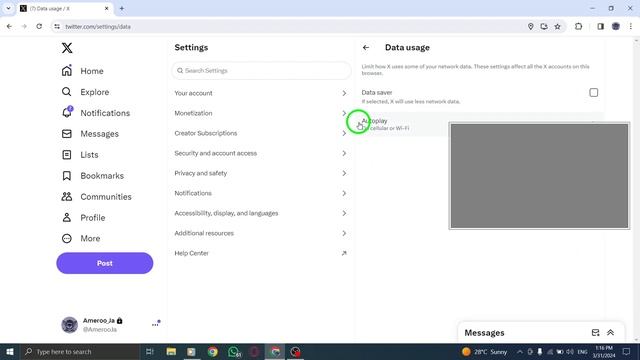The image size is (640, 360).
Task: Open Your account settings
Action: point(260,93)
